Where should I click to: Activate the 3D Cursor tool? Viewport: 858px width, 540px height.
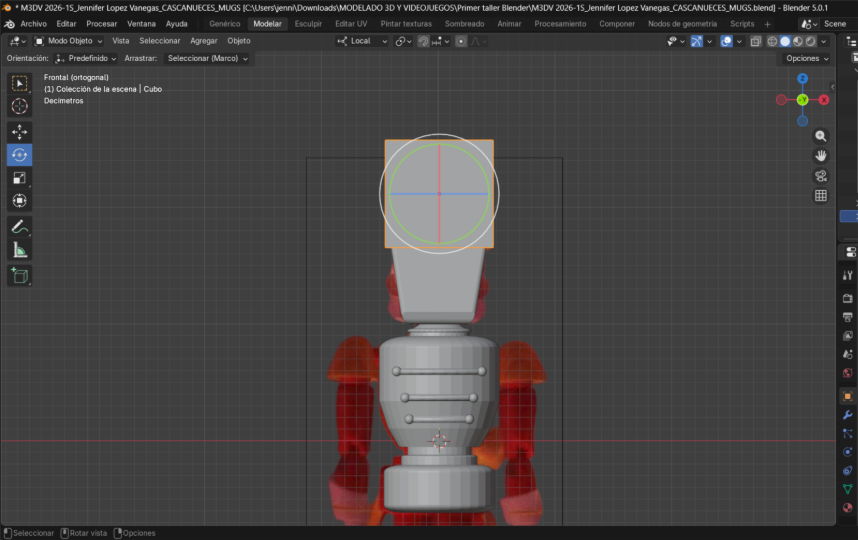click(20, 106)
